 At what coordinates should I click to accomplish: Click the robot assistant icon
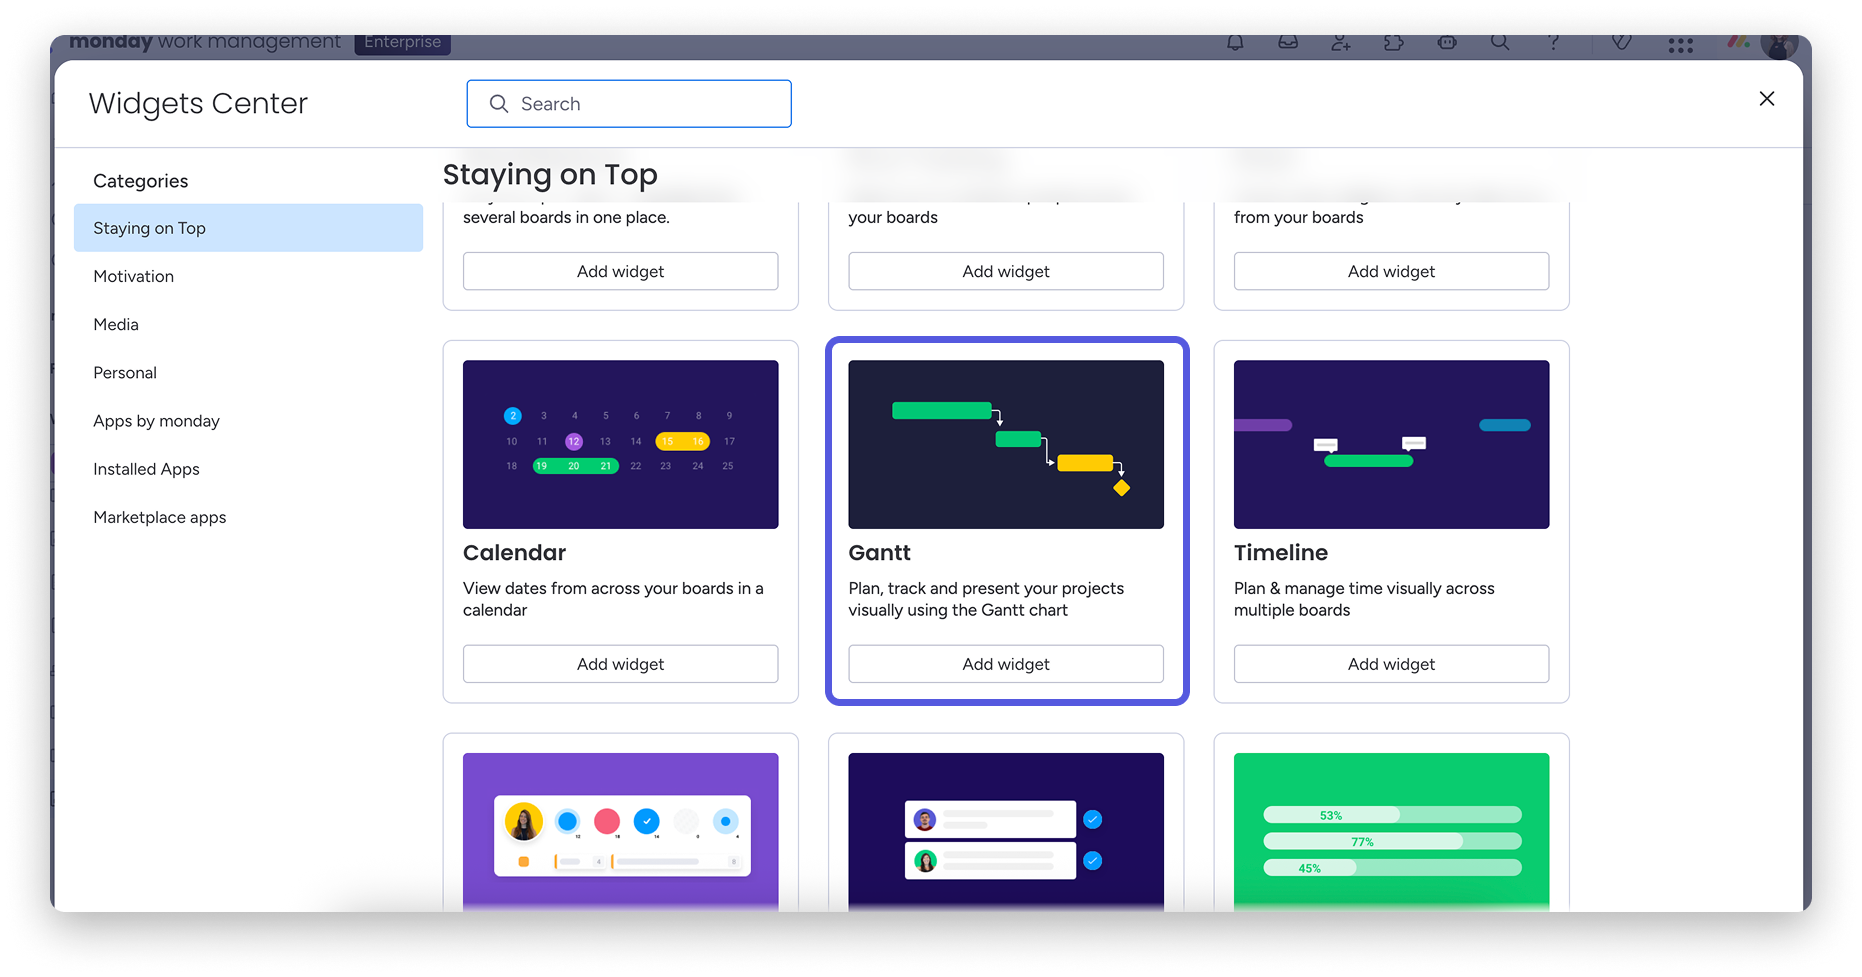(x=1447, y=42)
